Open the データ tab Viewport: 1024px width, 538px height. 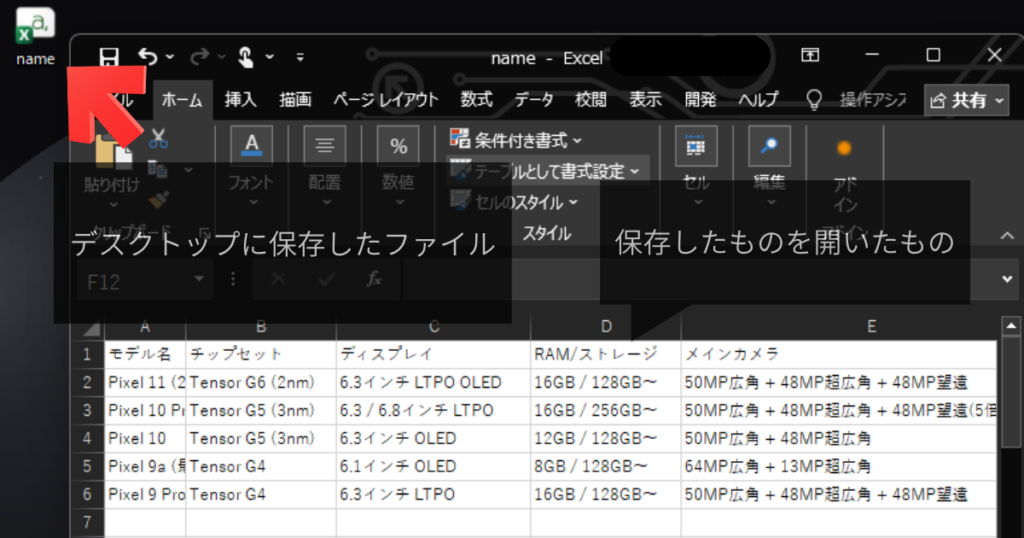point(534,100)
